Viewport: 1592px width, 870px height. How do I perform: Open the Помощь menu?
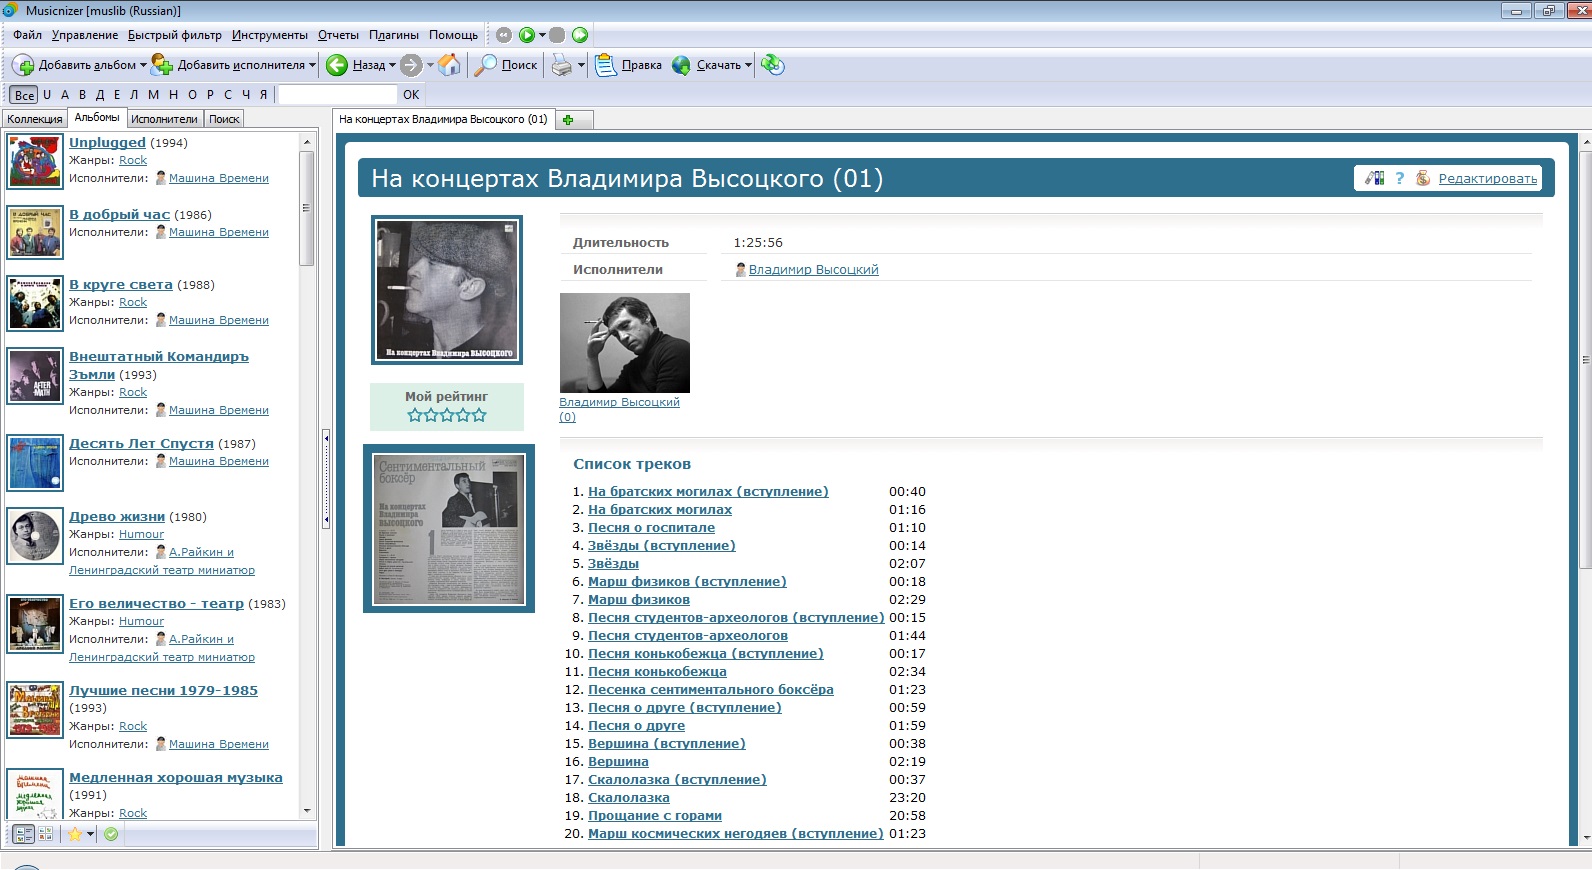click(x=453, y=35)
